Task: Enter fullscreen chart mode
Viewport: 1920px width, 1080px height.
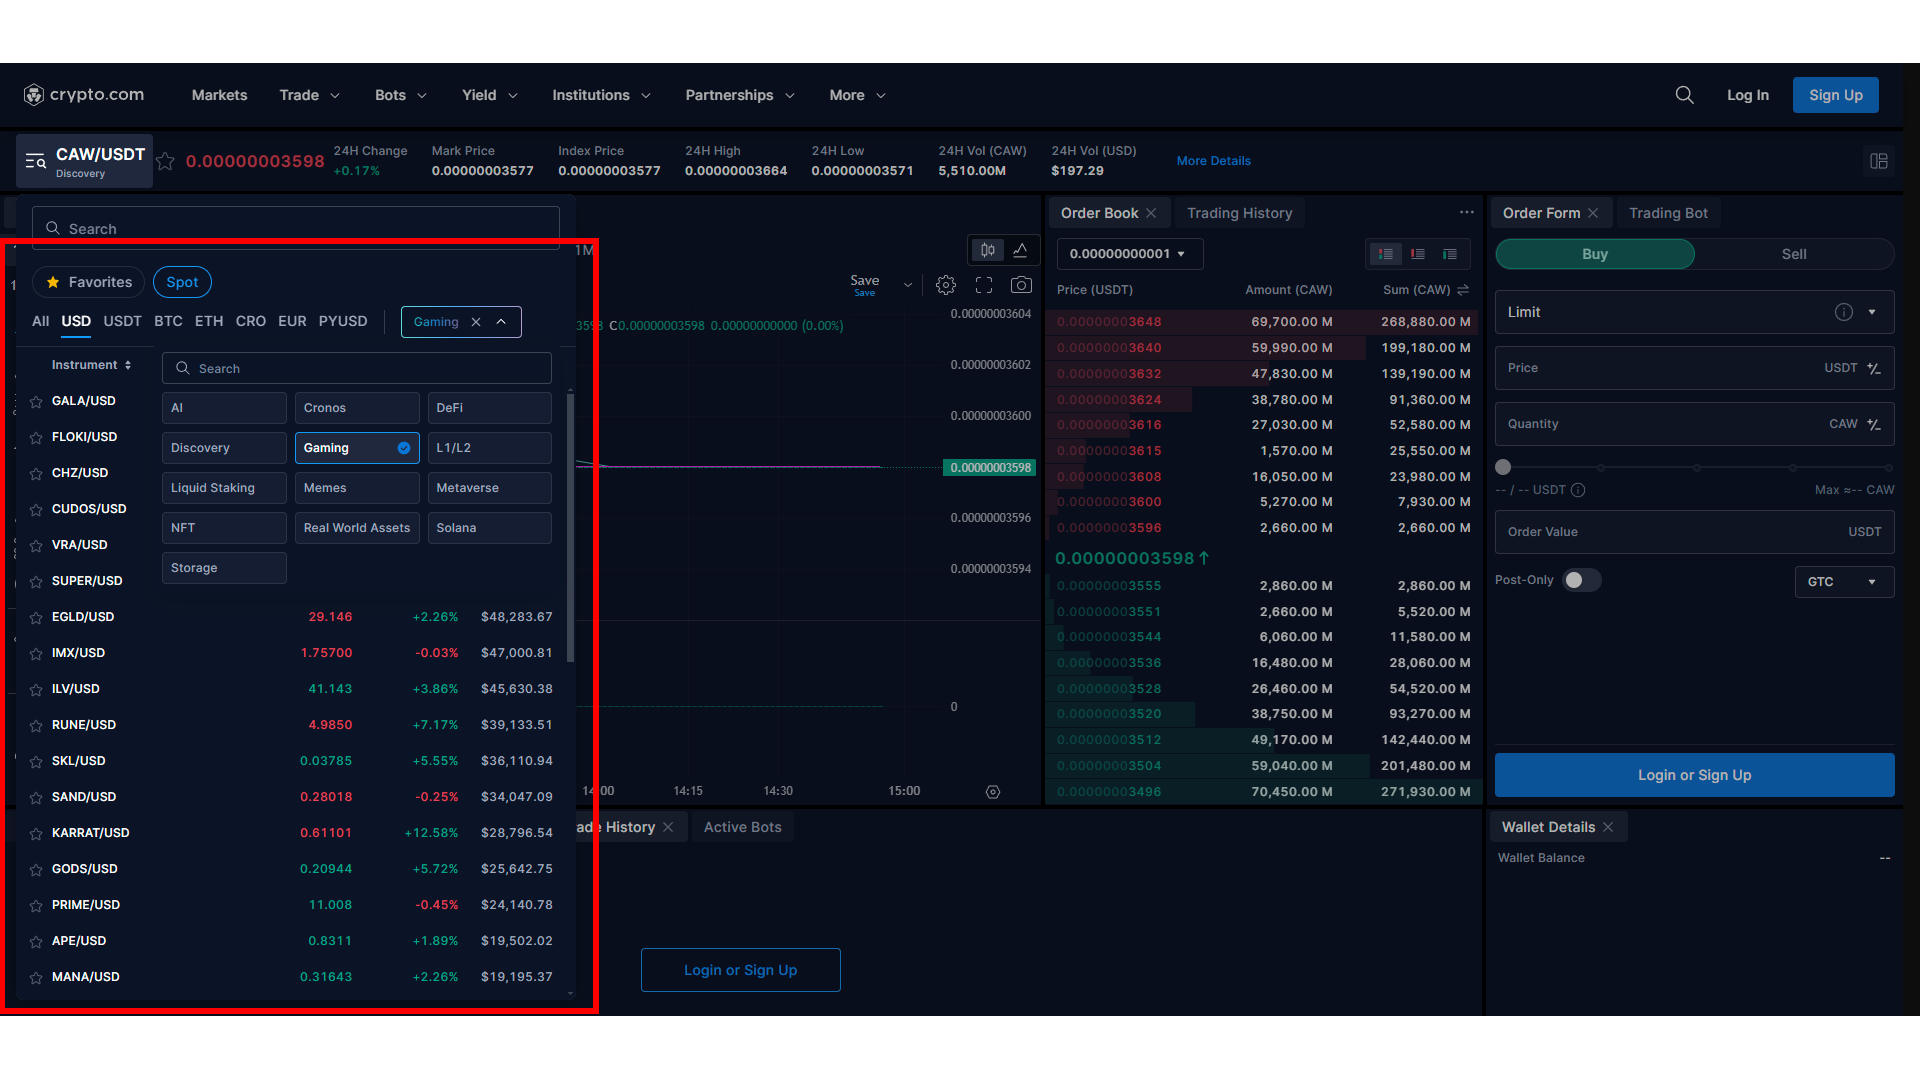Action: coord(984,285)
